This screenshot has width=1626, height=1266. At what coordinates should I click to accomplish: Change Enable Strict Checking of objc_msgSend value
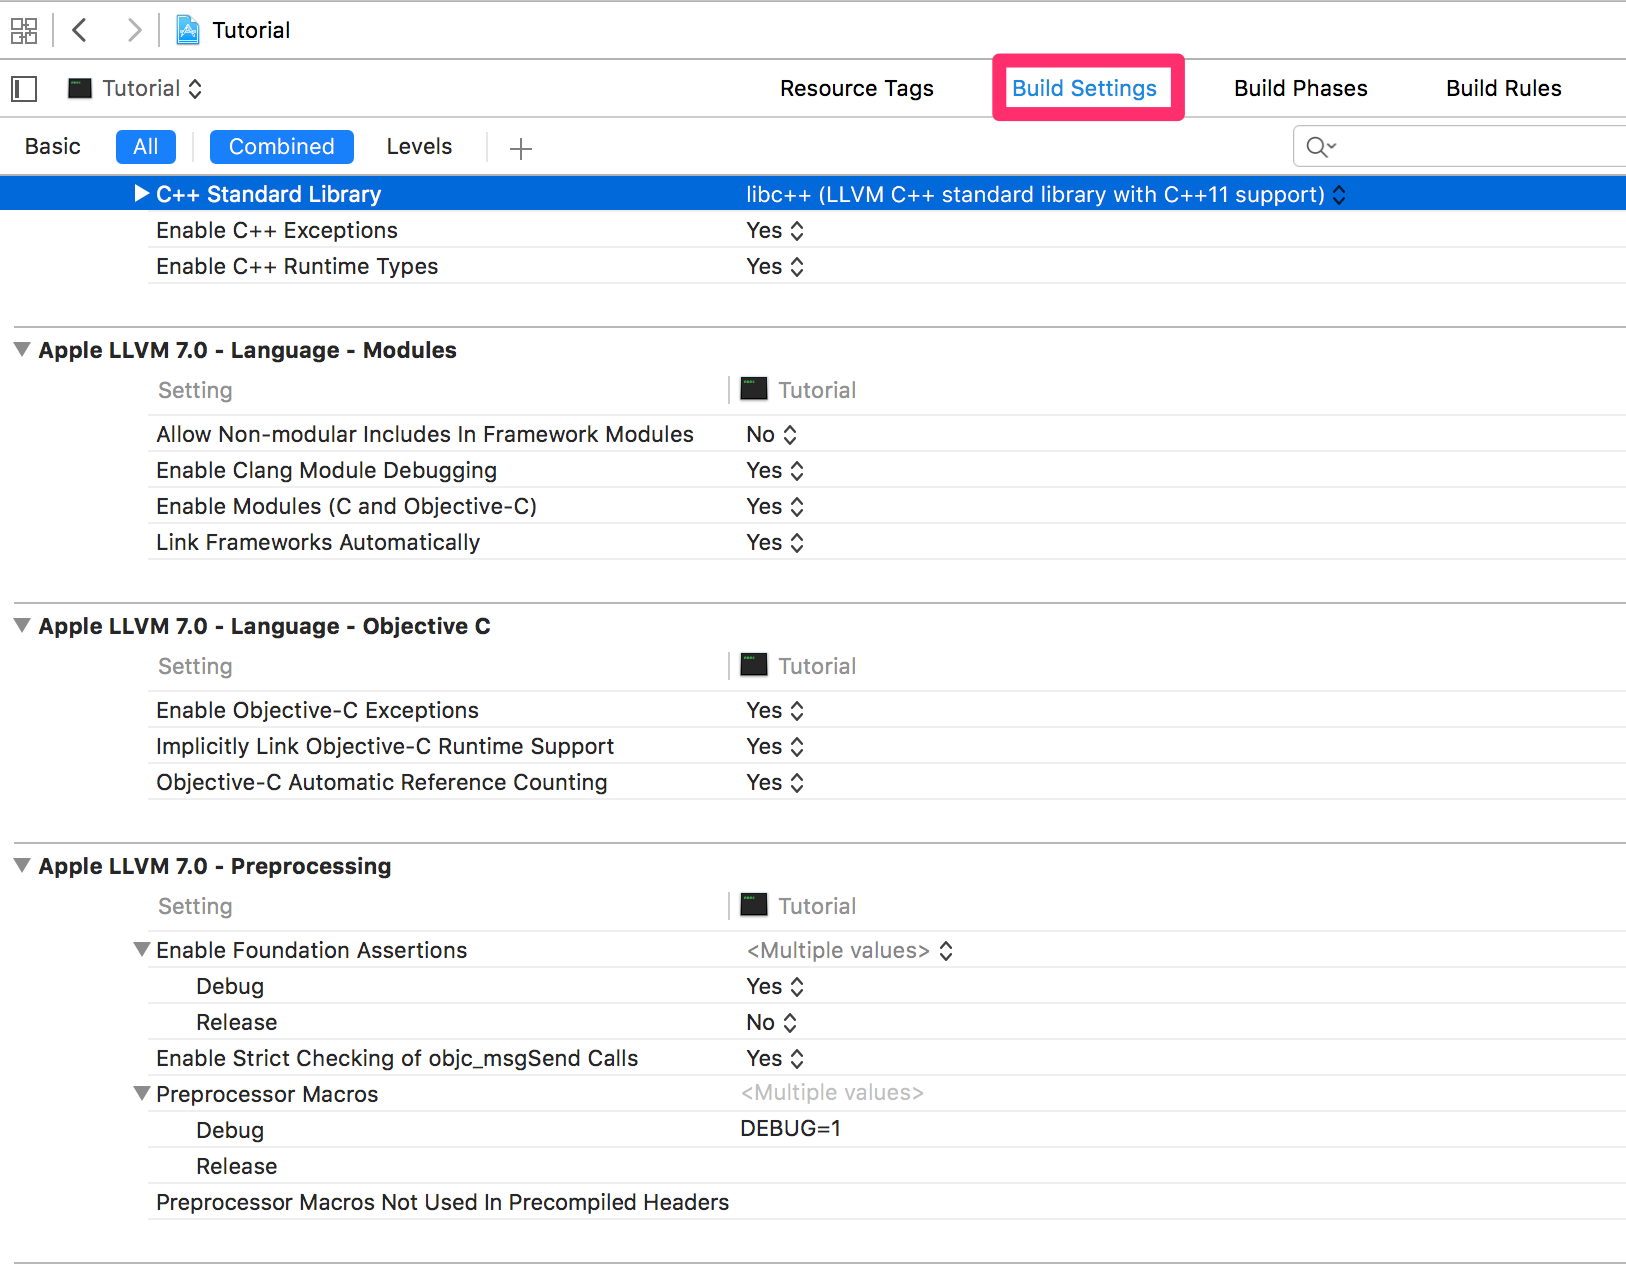click(x=775, y=1058)
